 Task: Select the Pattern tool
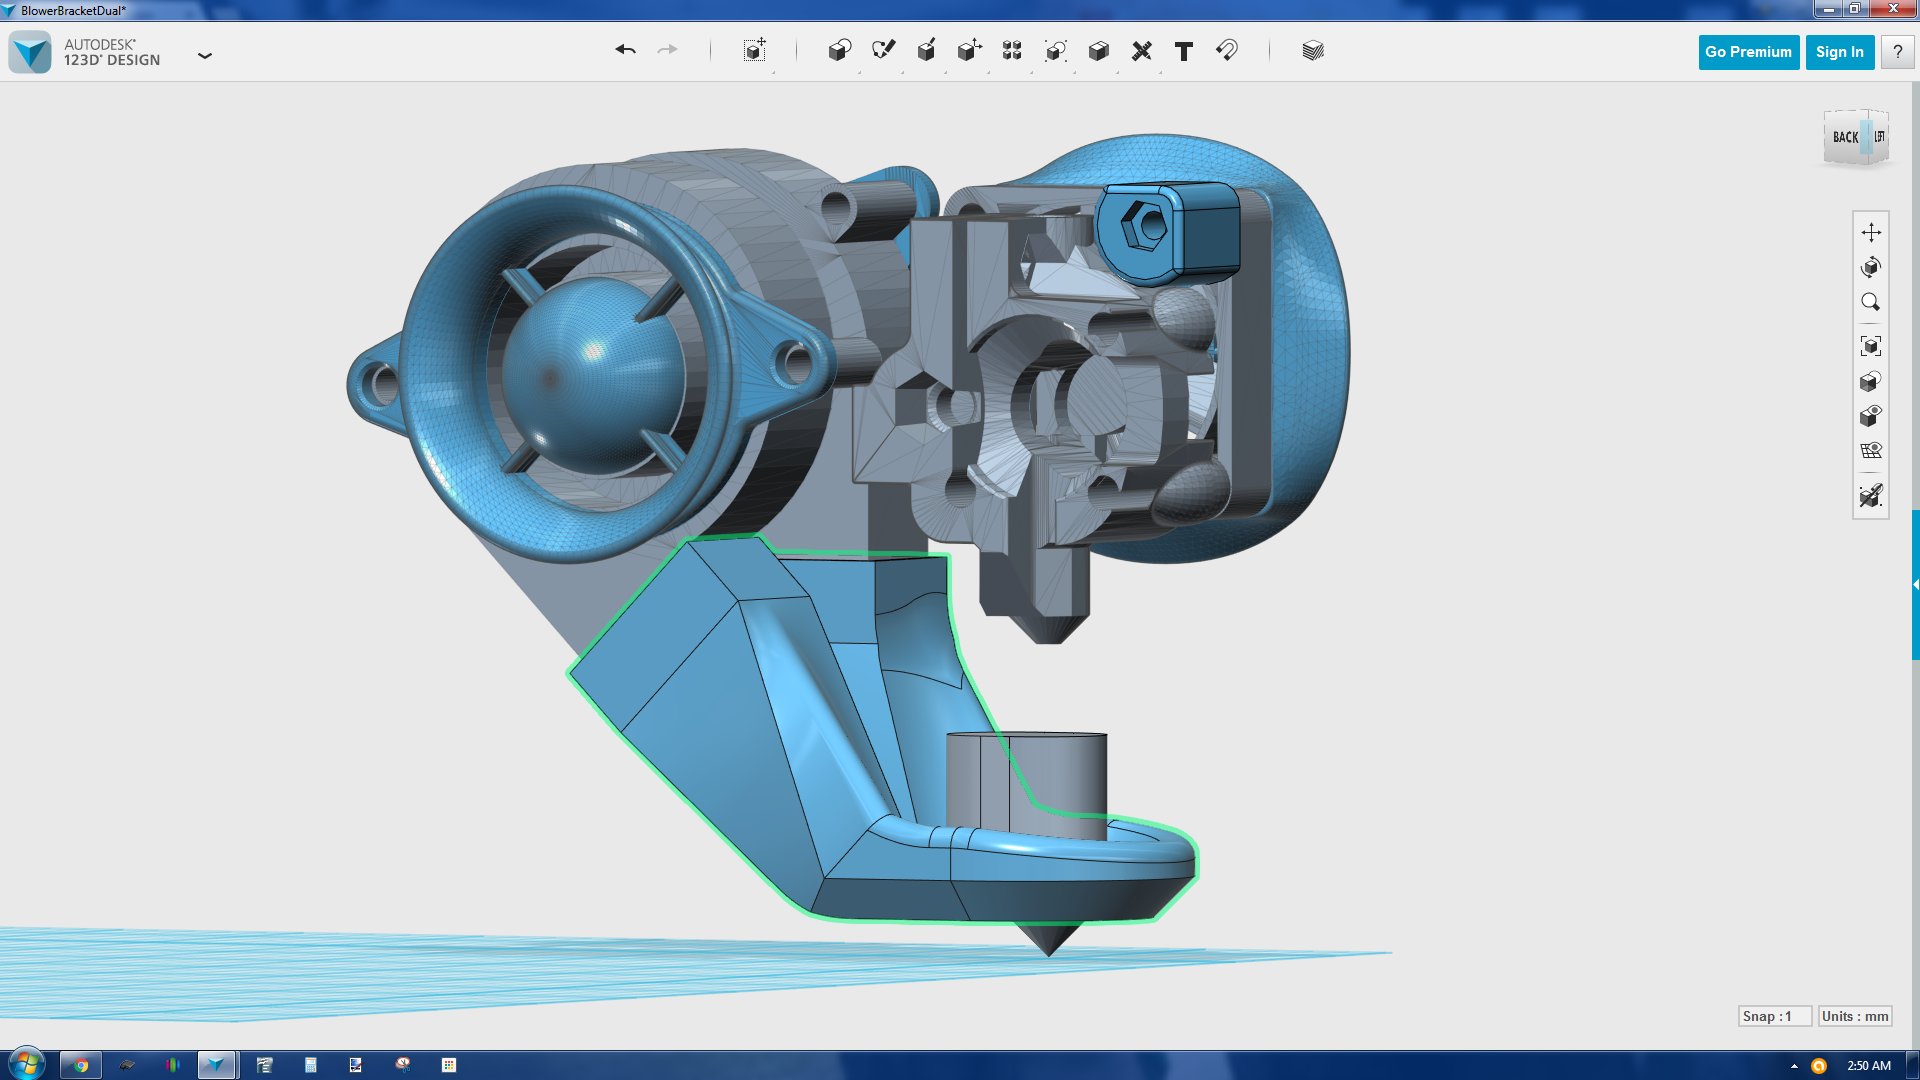(1012, 51)
